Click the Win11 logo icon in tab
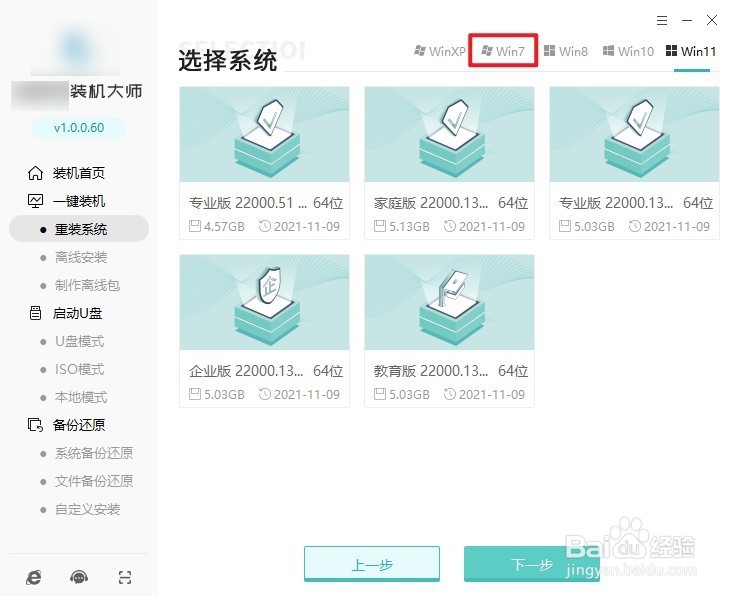 (671, 50)
